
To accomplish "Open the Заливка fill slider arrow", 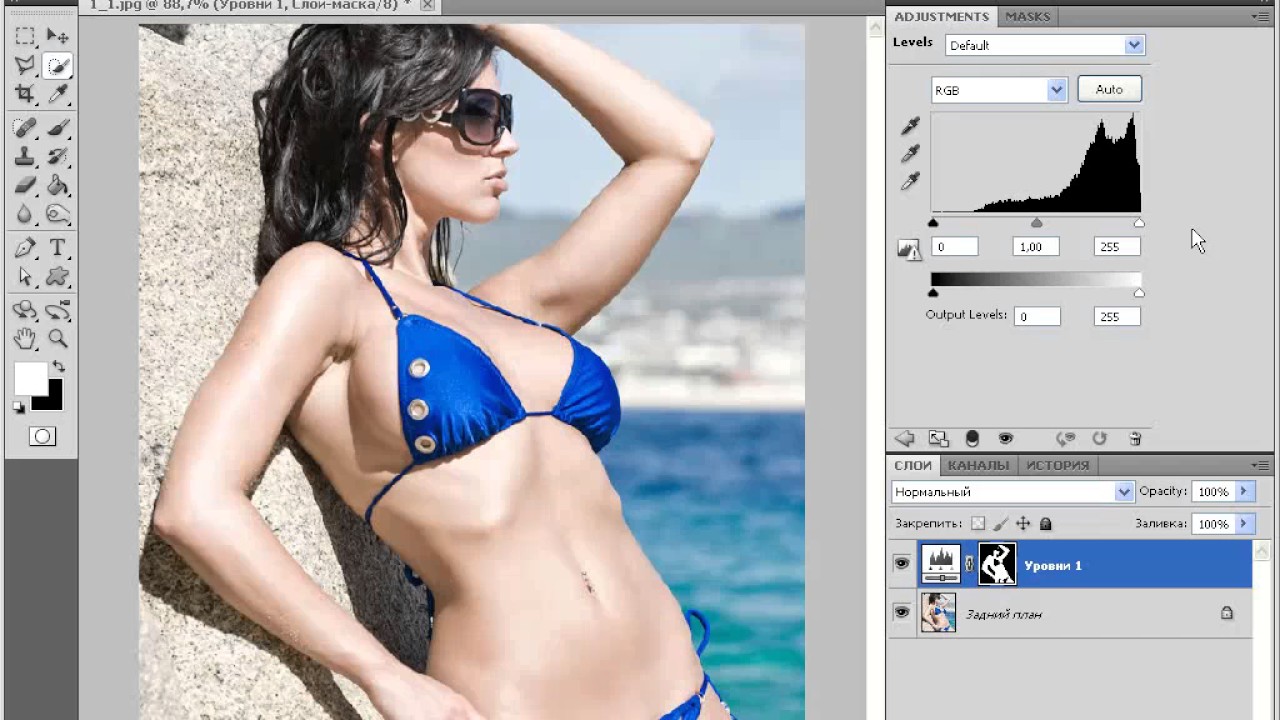I will (x=1244, y=523).
